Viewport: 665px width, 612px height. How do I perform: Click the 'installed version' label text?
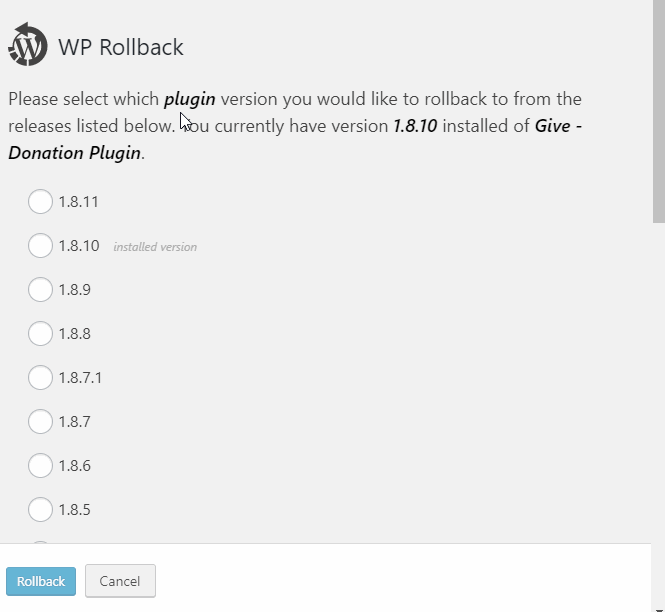[155, 247]
